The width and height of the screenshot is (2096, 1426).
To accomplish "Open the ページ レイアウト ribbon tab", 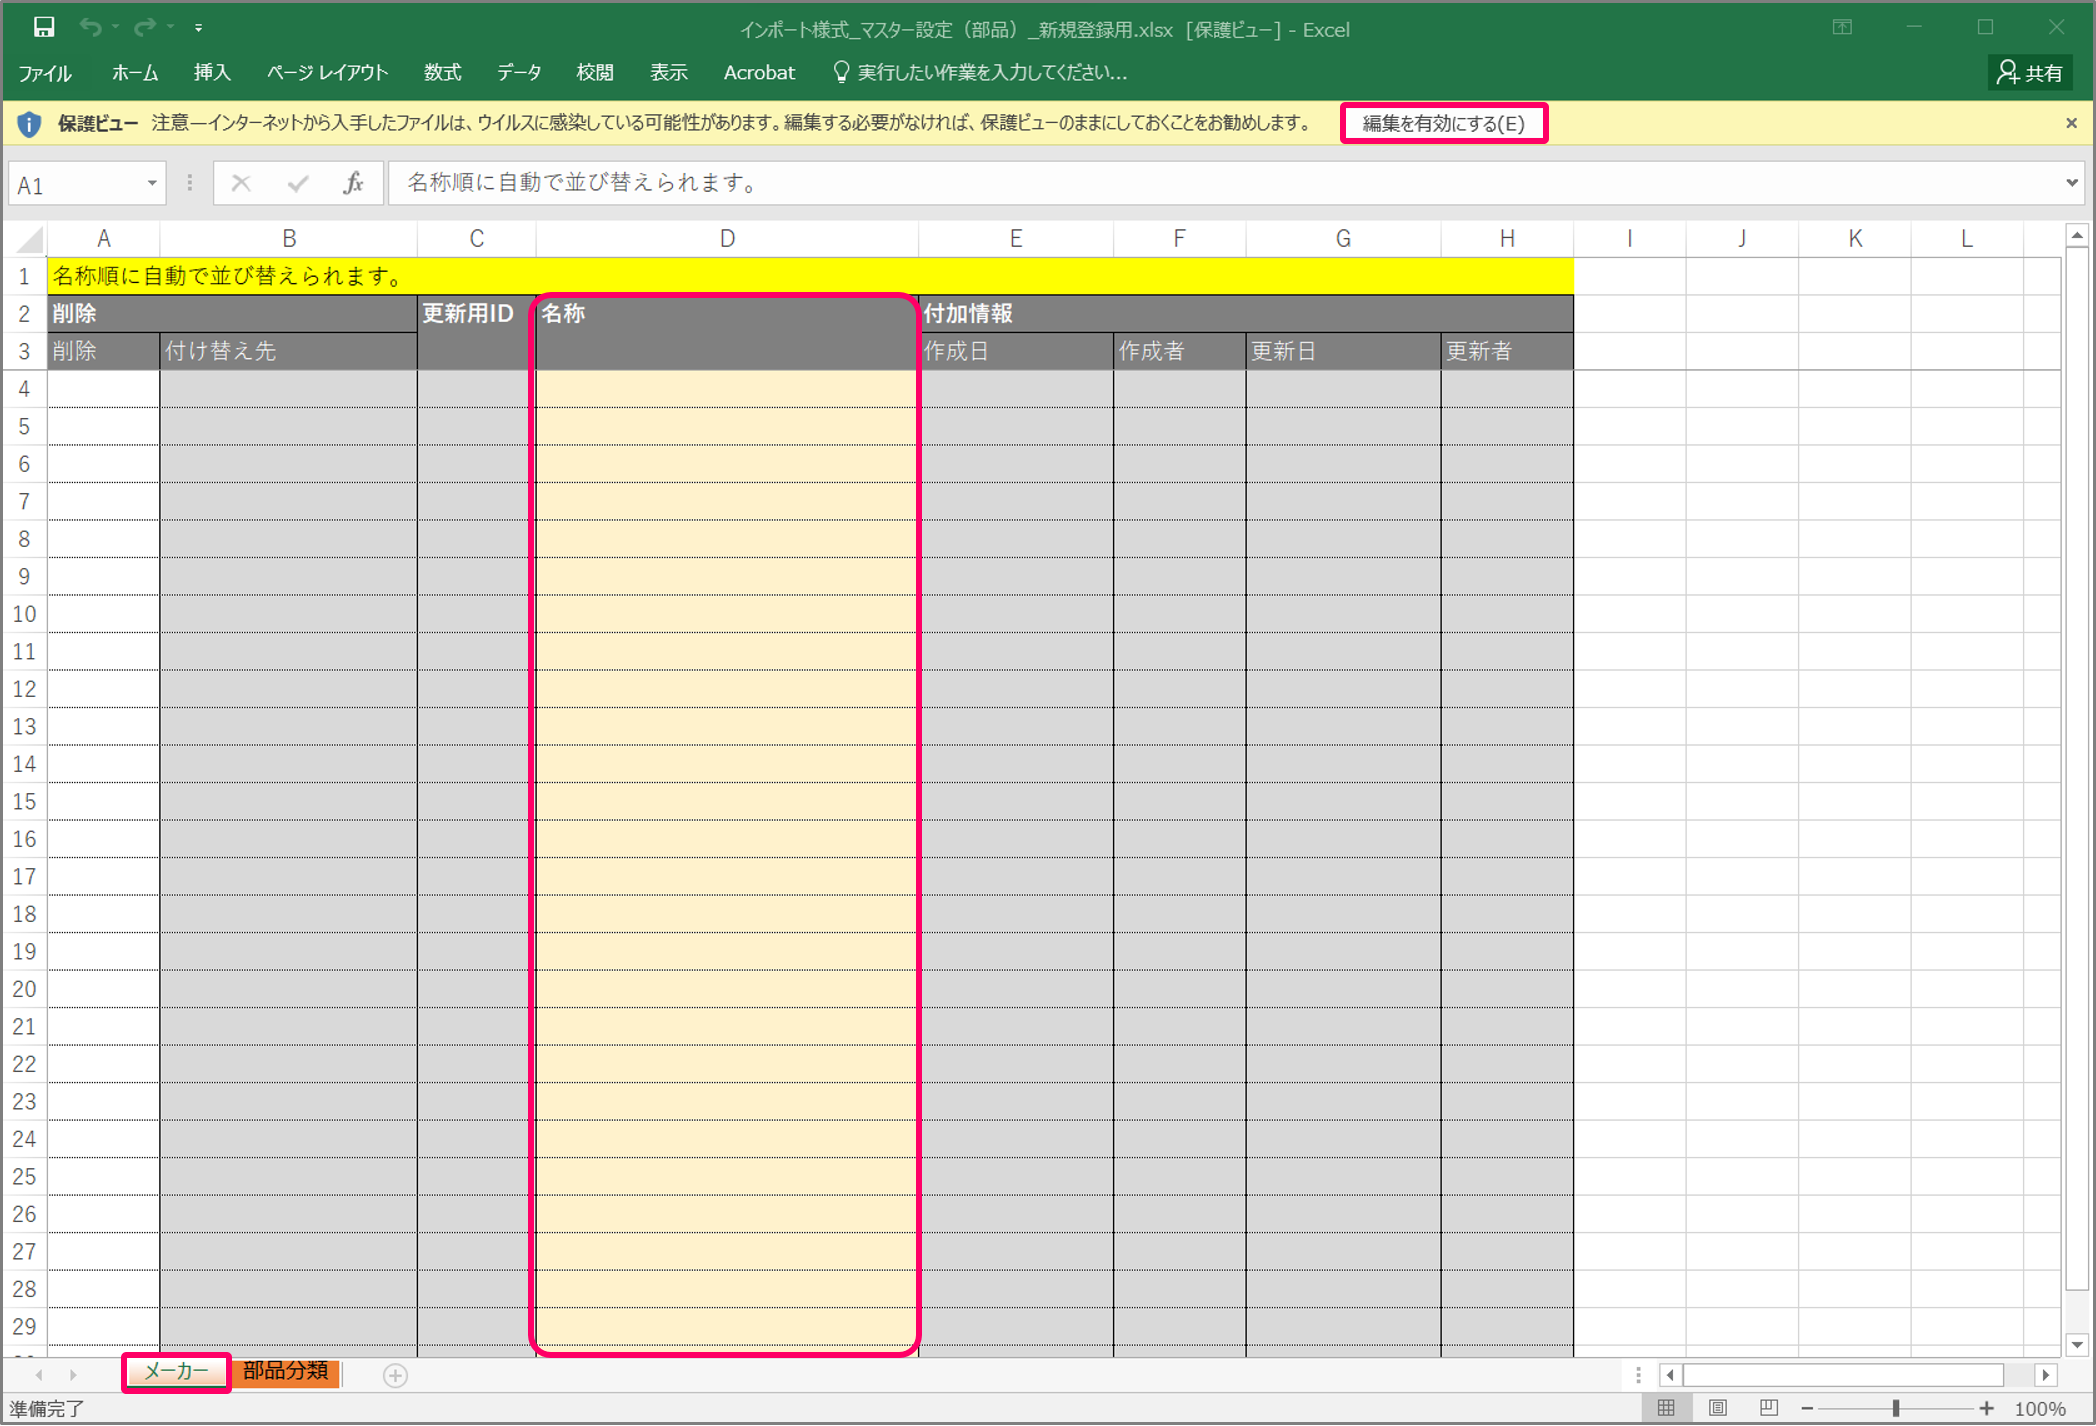I will coord(327,73).
